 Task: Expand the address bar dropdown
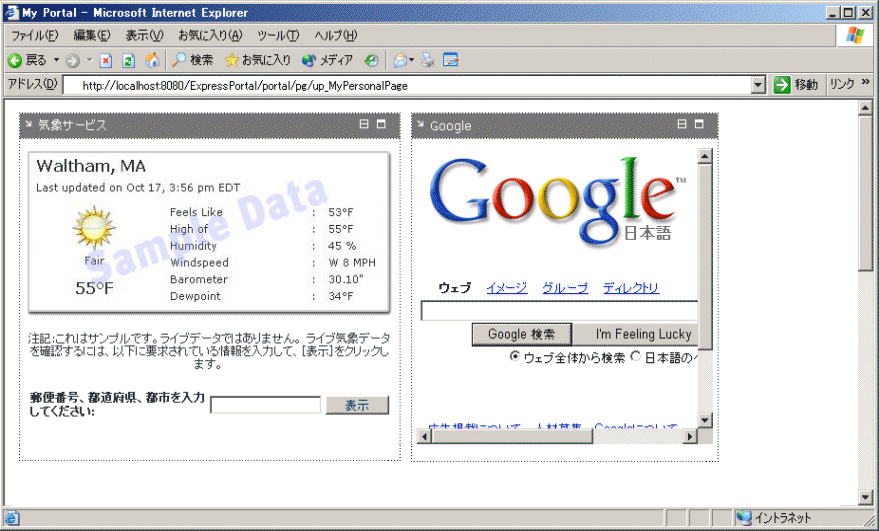tap(758, 85)
